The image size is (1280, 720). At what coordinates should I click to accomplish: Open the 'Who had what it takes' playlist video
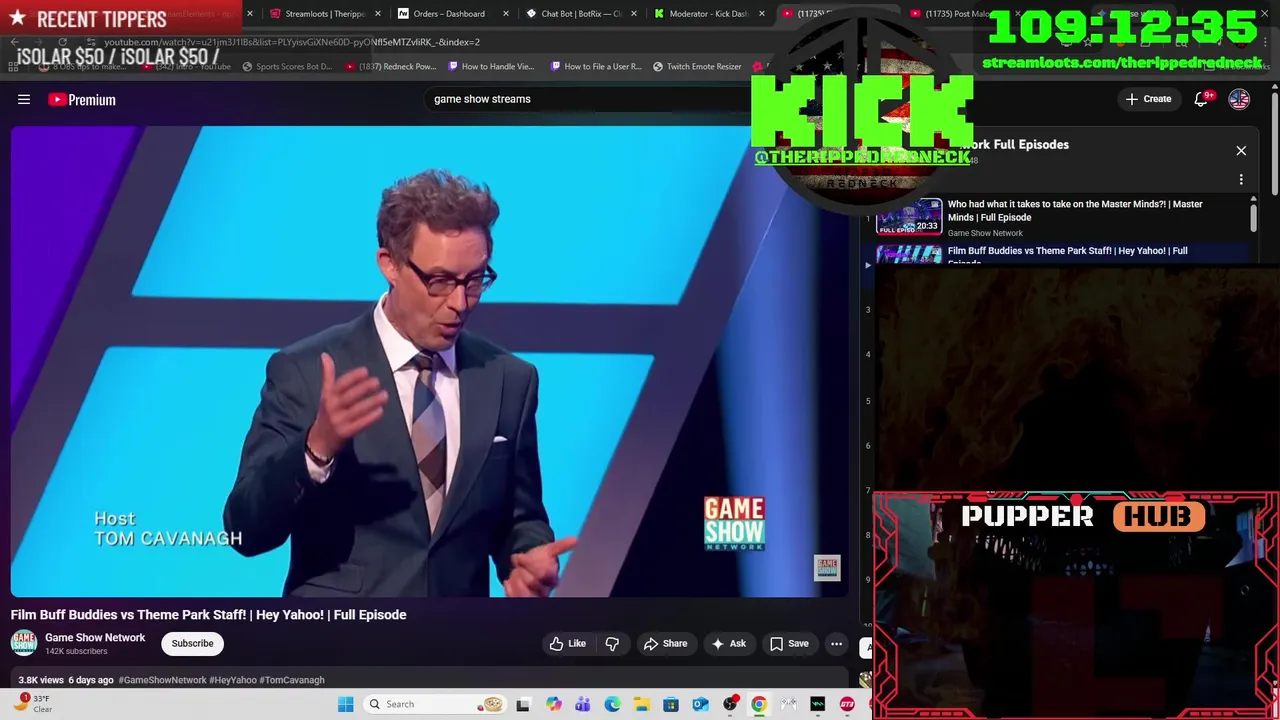[x=1075, y=210]
